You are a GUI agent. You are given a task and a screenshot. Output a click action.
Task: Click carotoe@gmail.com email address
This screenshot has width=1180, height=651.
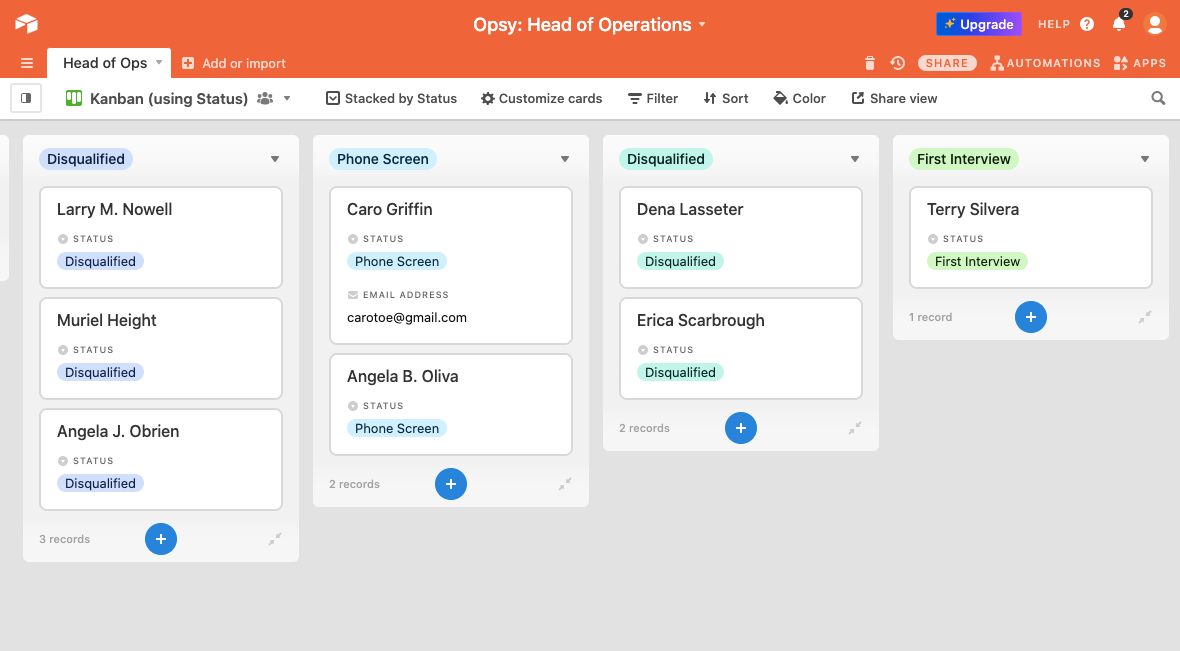coord(406,318)
